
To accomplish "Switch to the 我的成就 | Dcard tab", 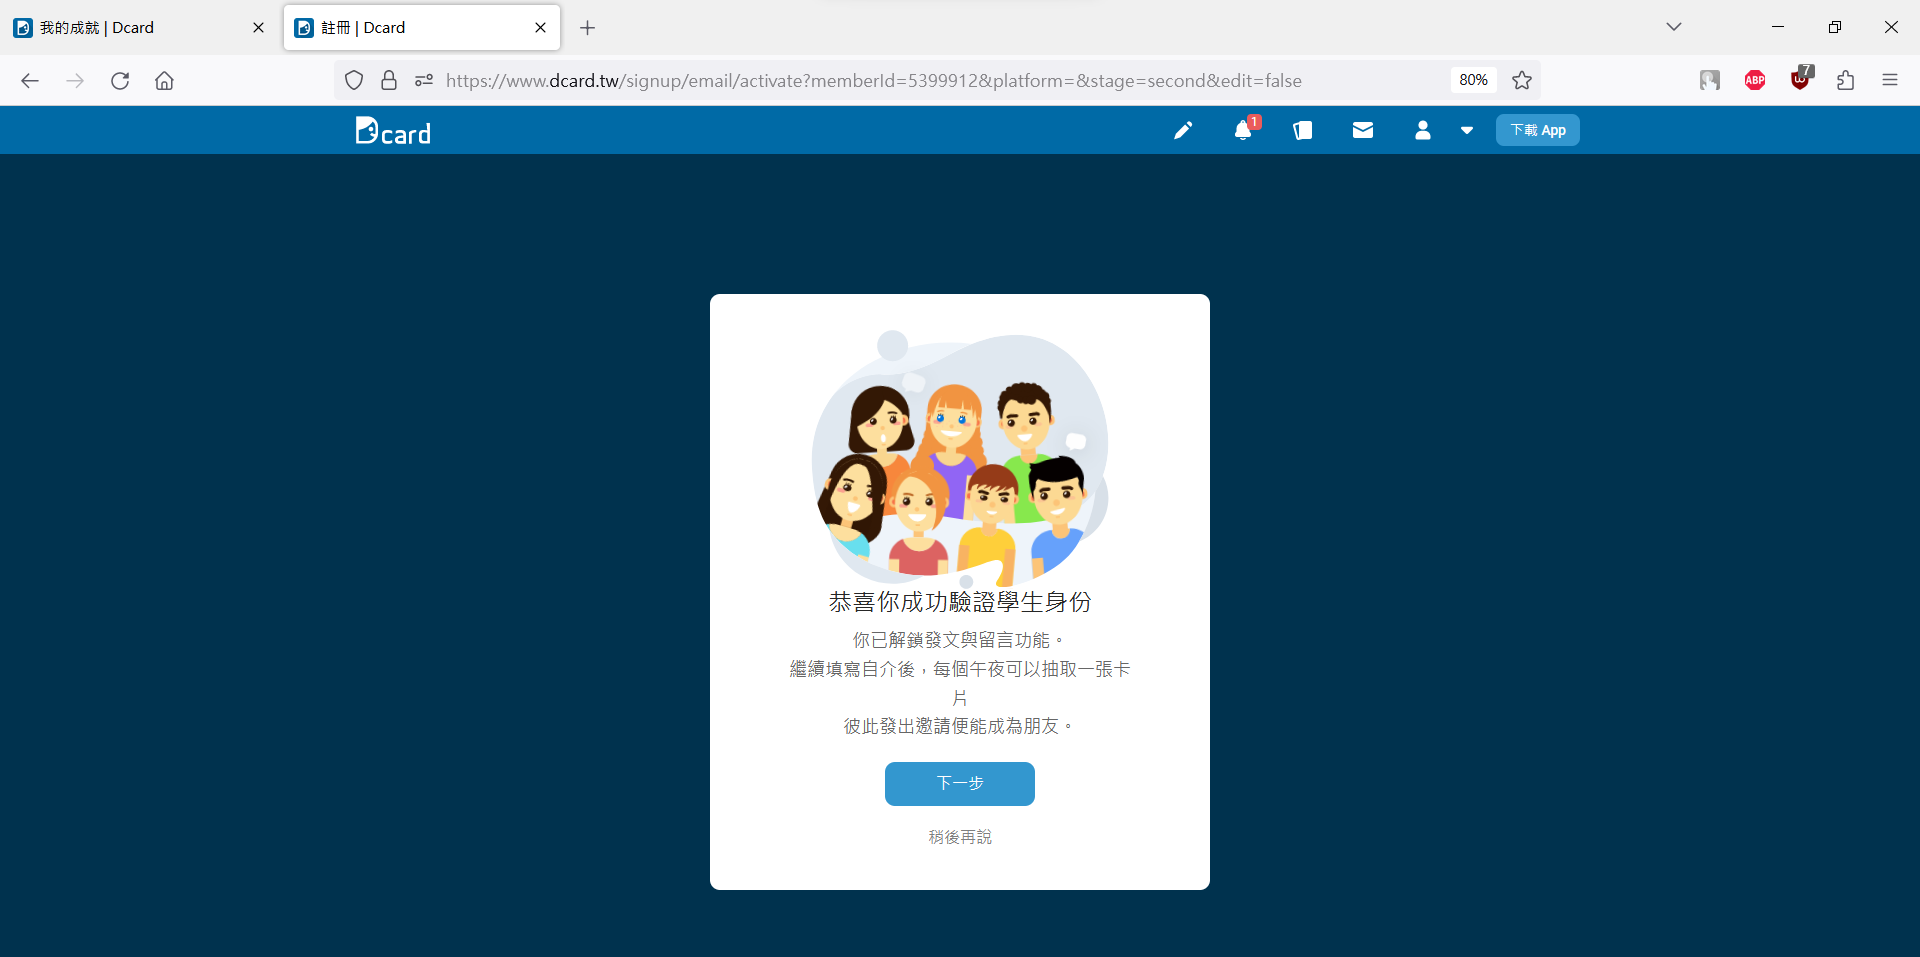I will click(140, 28).
